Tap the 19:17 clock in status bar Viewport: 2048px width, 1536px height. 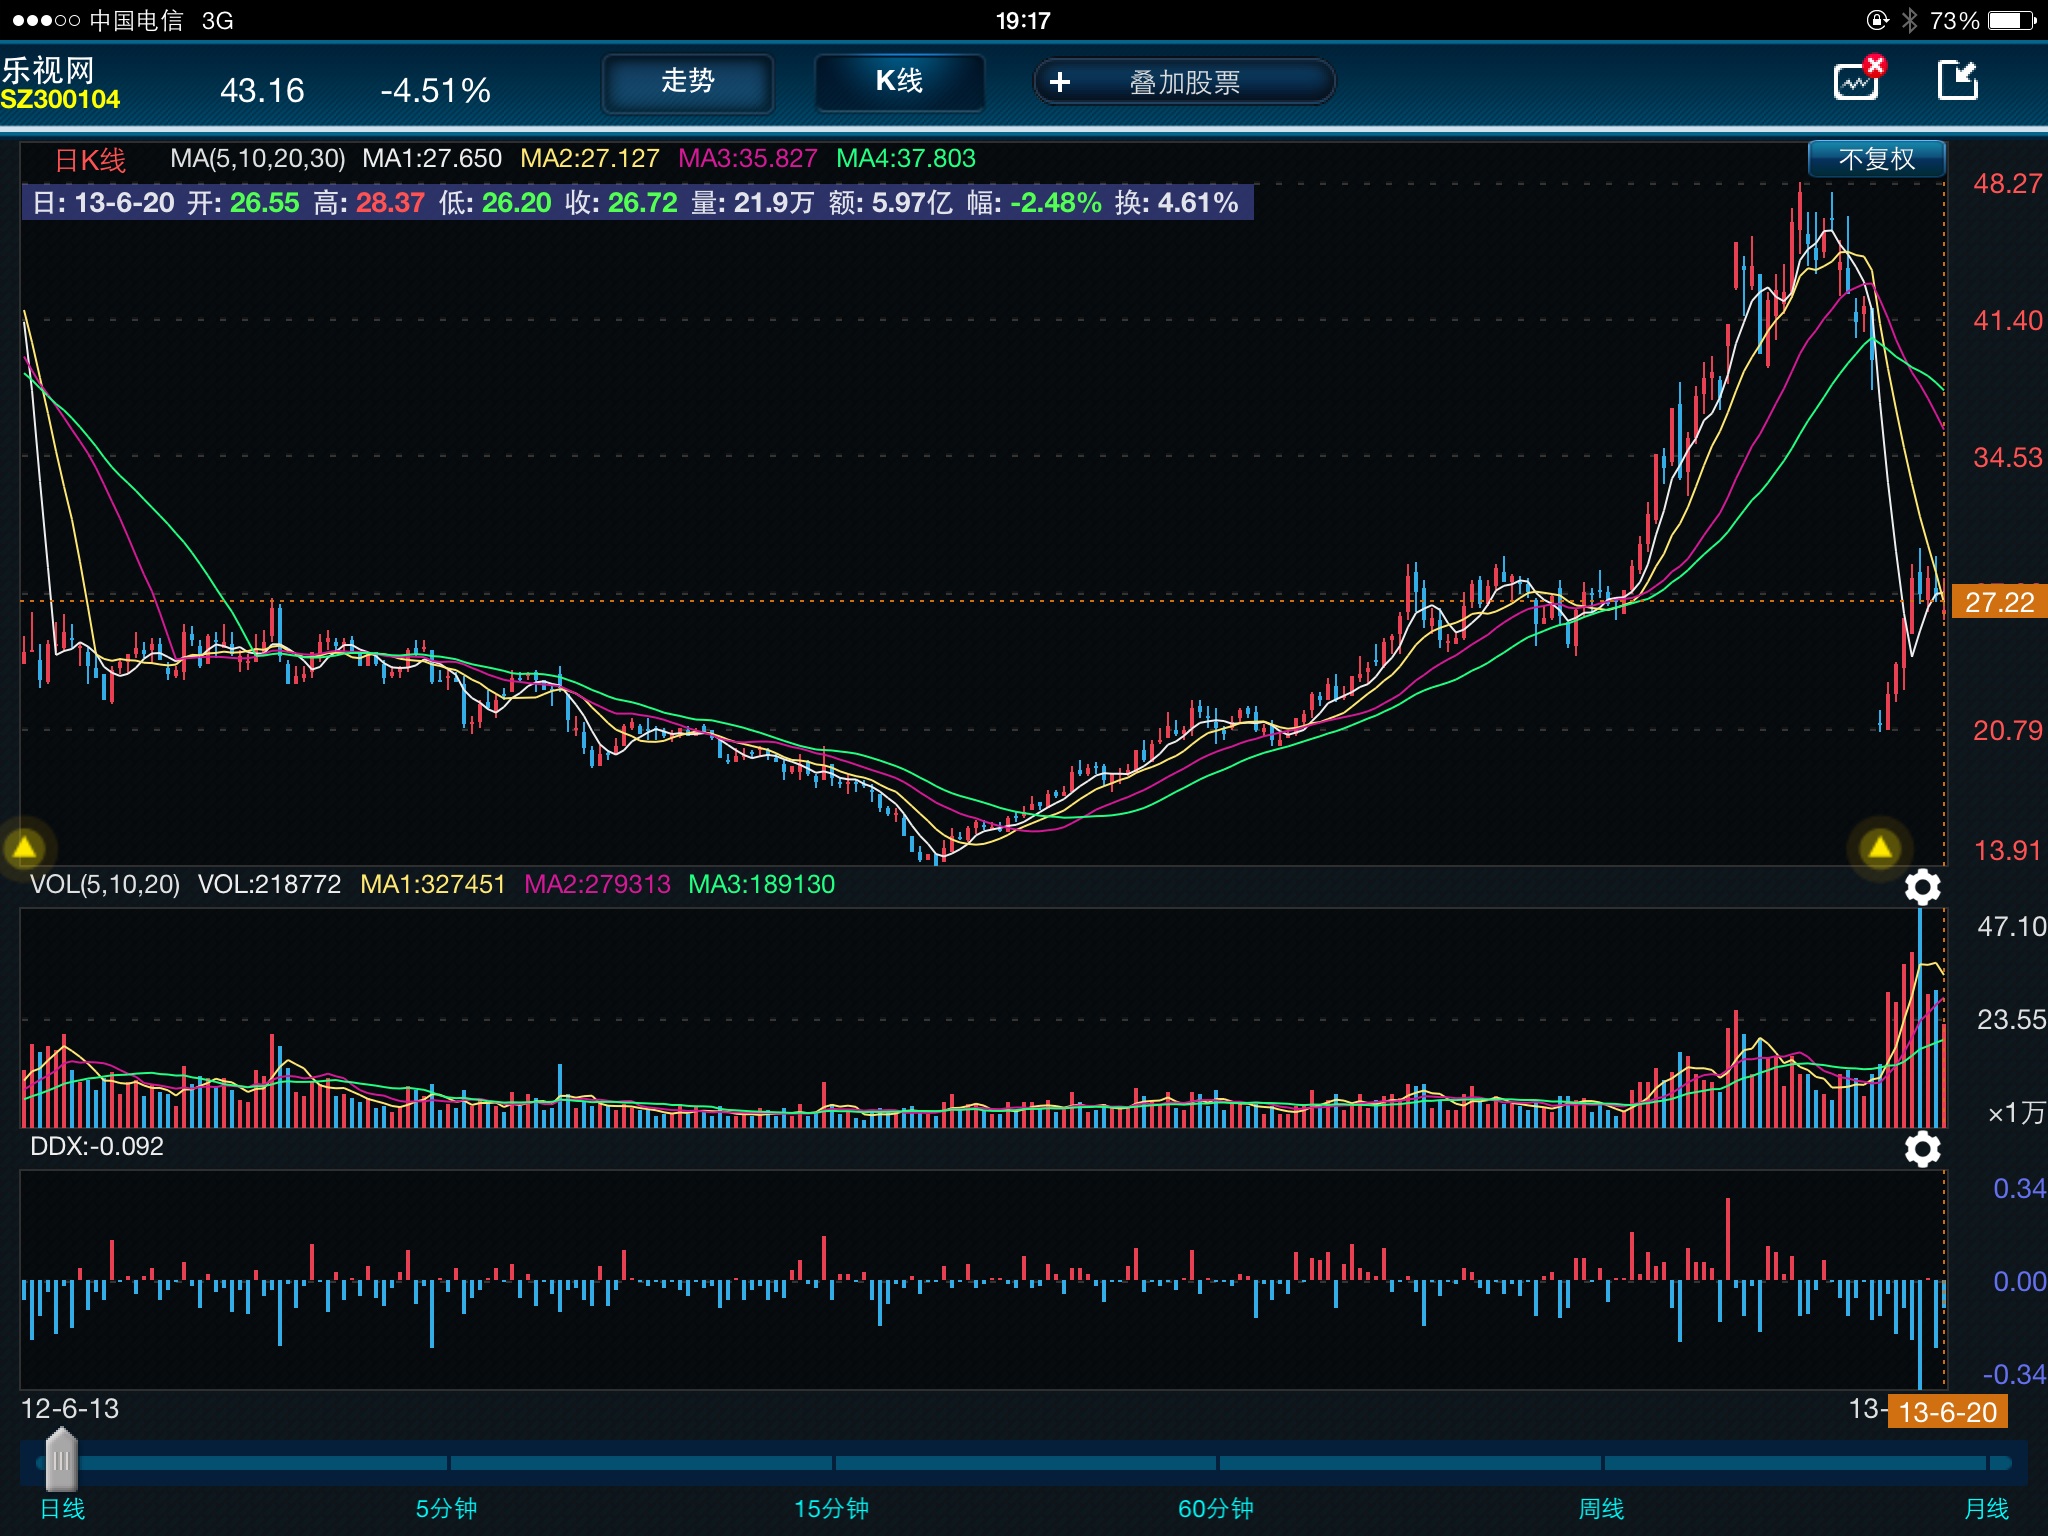pyautogui.click(x=1023, y=21)
